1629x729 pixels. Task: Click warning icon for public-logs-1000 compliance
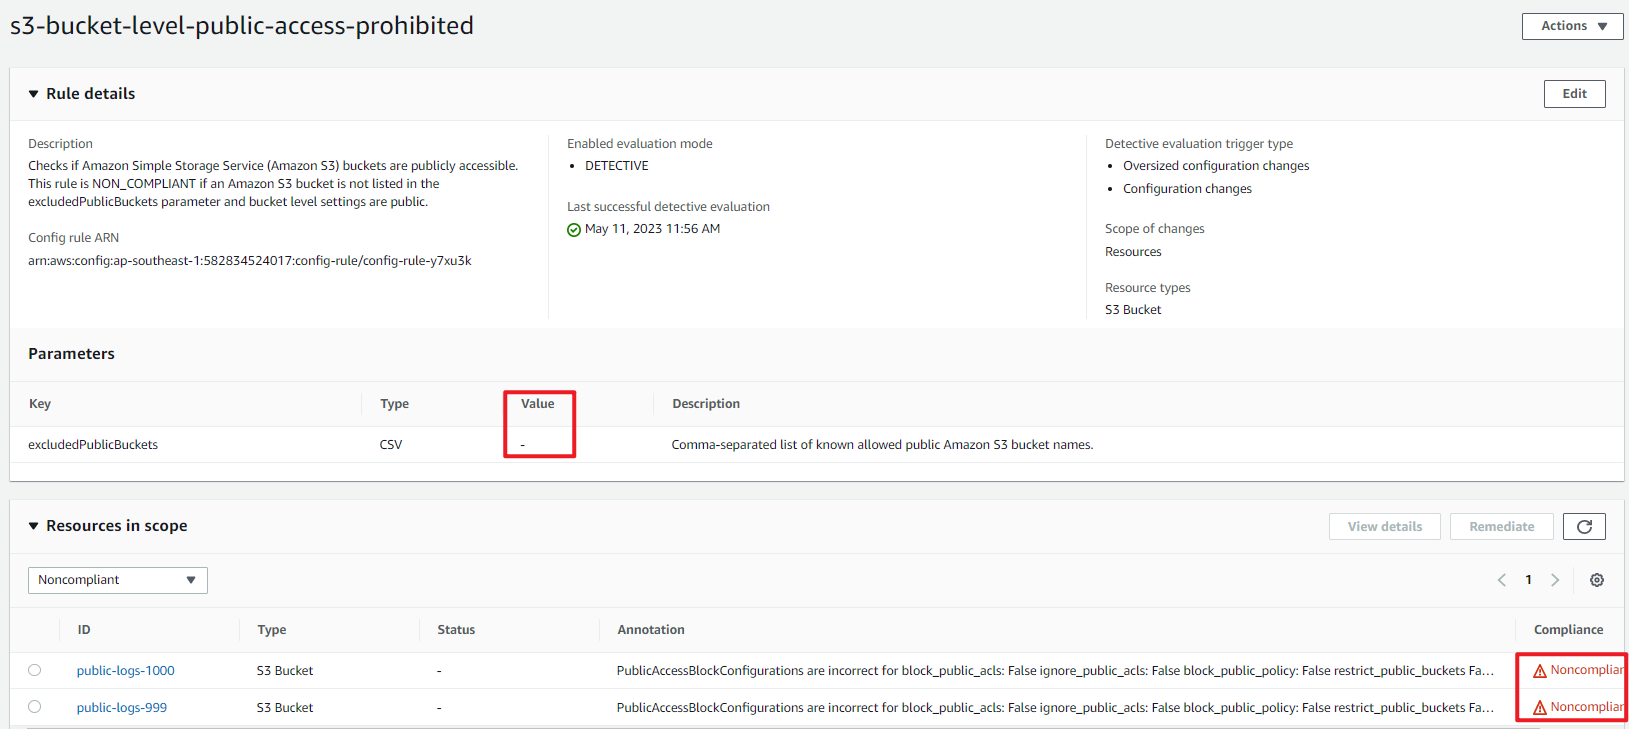pos(1540,671)
